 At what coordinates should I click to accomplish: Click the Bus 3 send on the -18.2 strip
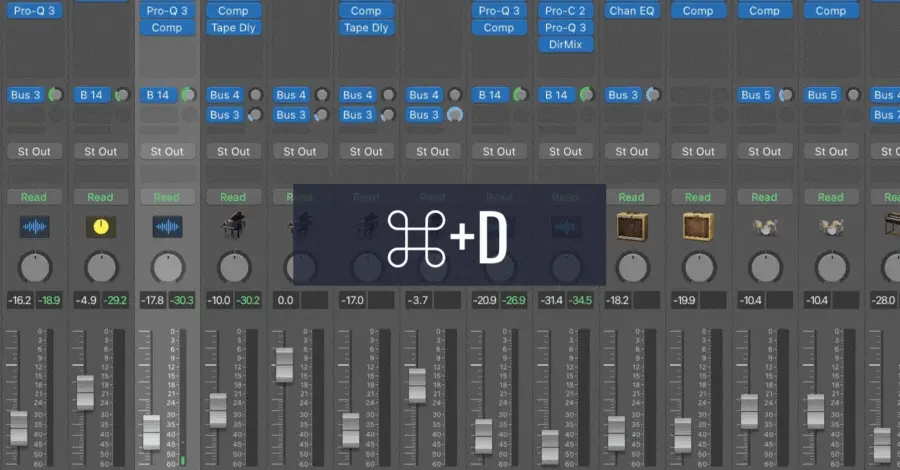tap(623, 95)
